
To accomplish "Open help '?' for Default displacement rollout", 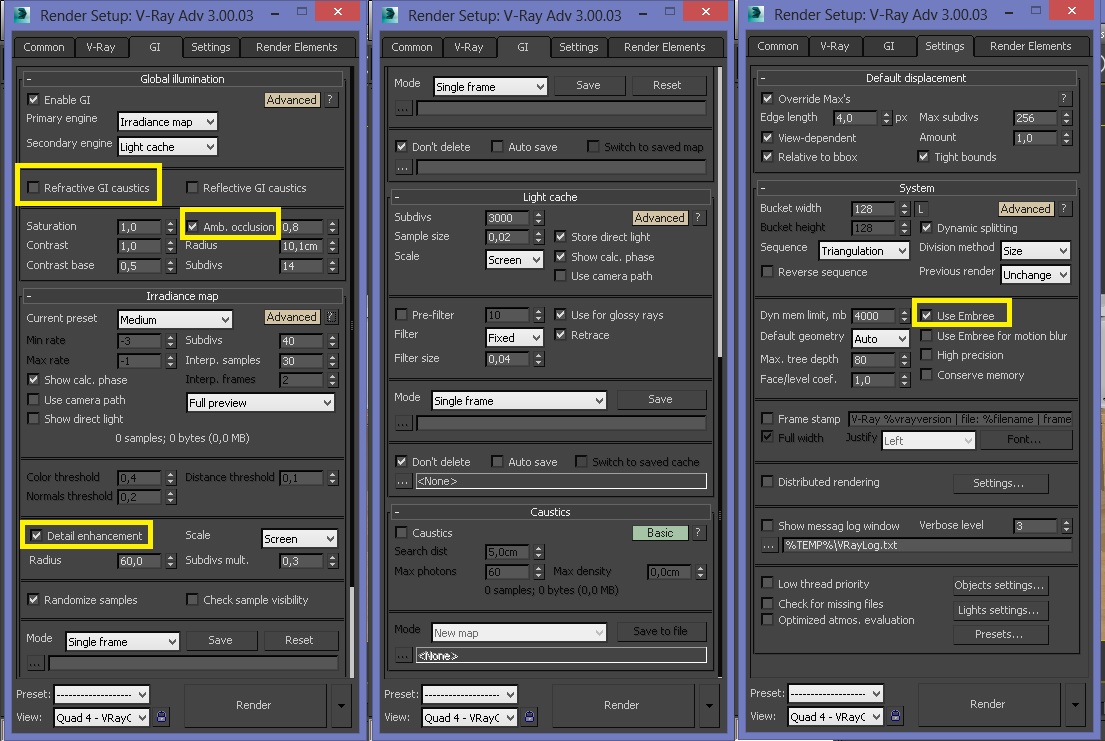I will 1064,98.
